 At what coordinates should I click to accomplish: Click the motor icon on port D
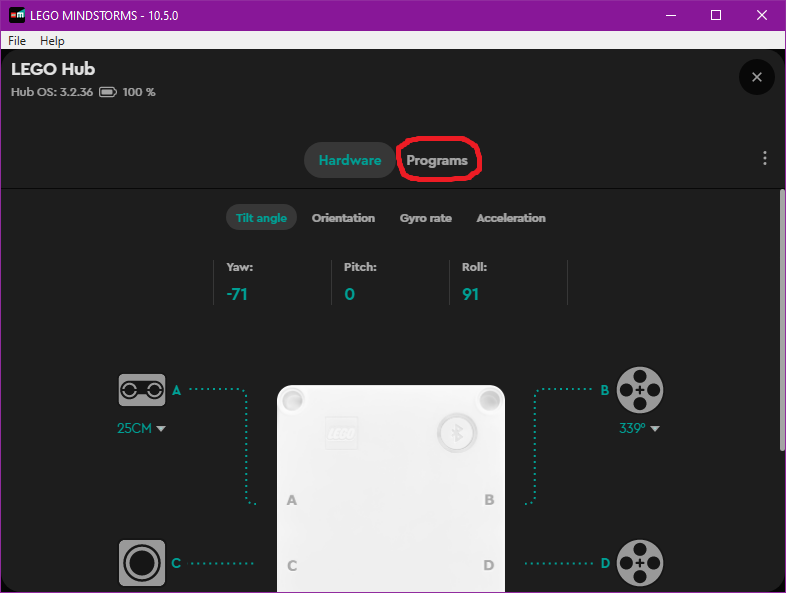tap(639, 563)
